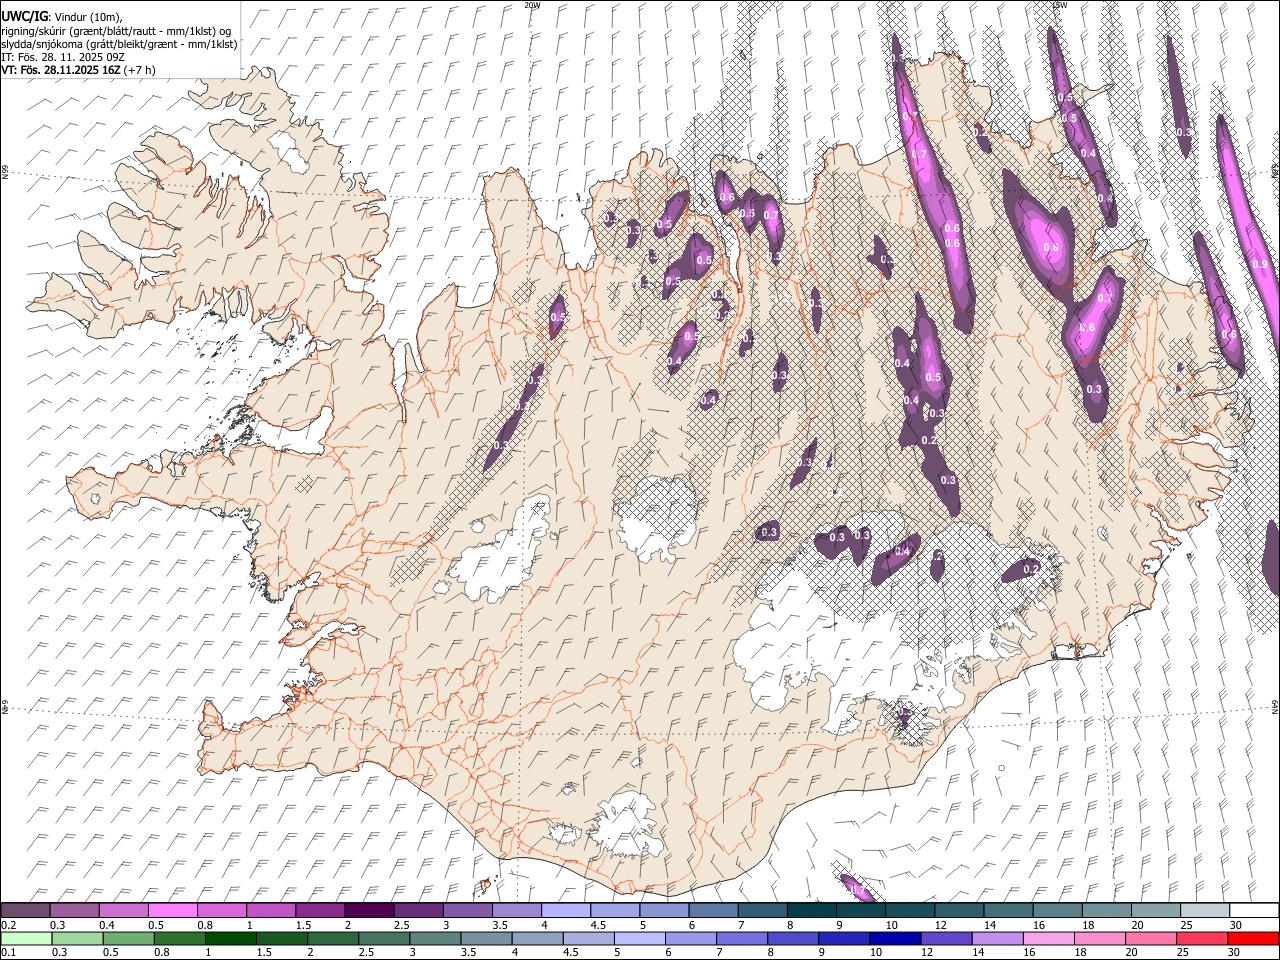Pick upper-row swatch between 1 and 1.5
1280x960 pixels.
(270, 911)
